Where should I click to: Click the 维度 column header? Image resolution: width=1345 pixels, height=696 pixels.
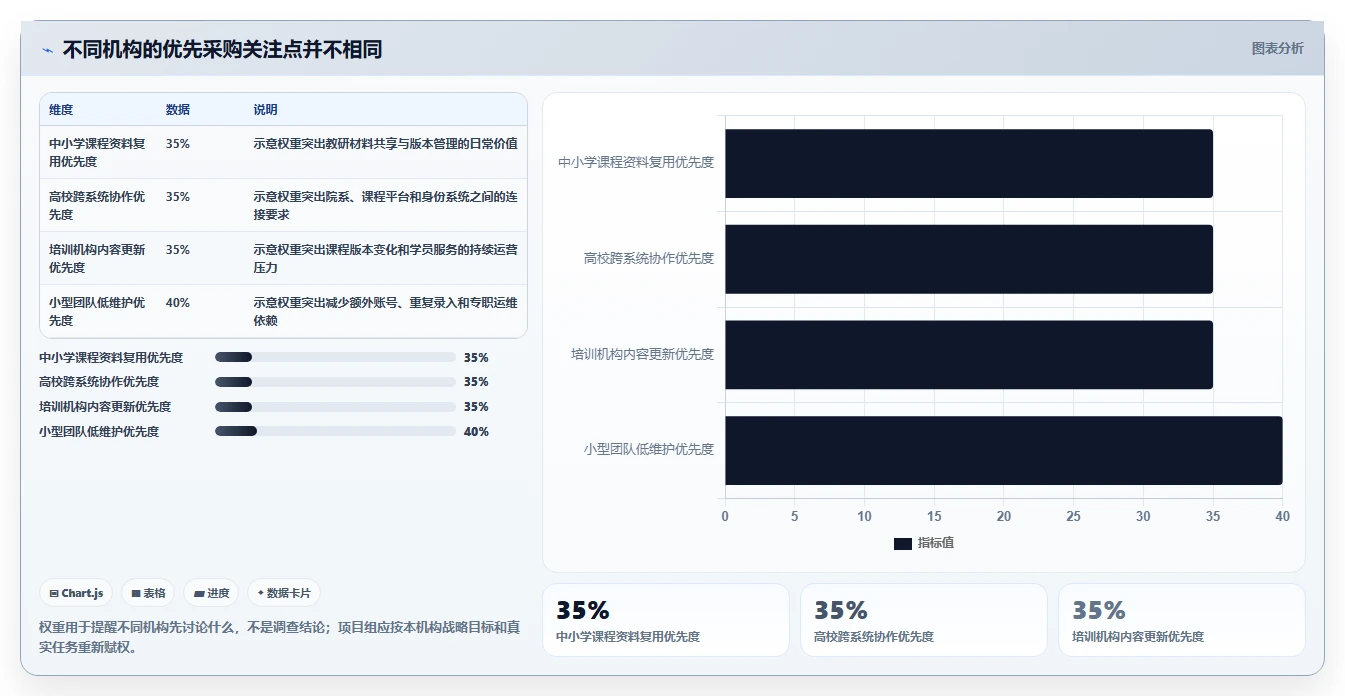[x=61, y=110]
